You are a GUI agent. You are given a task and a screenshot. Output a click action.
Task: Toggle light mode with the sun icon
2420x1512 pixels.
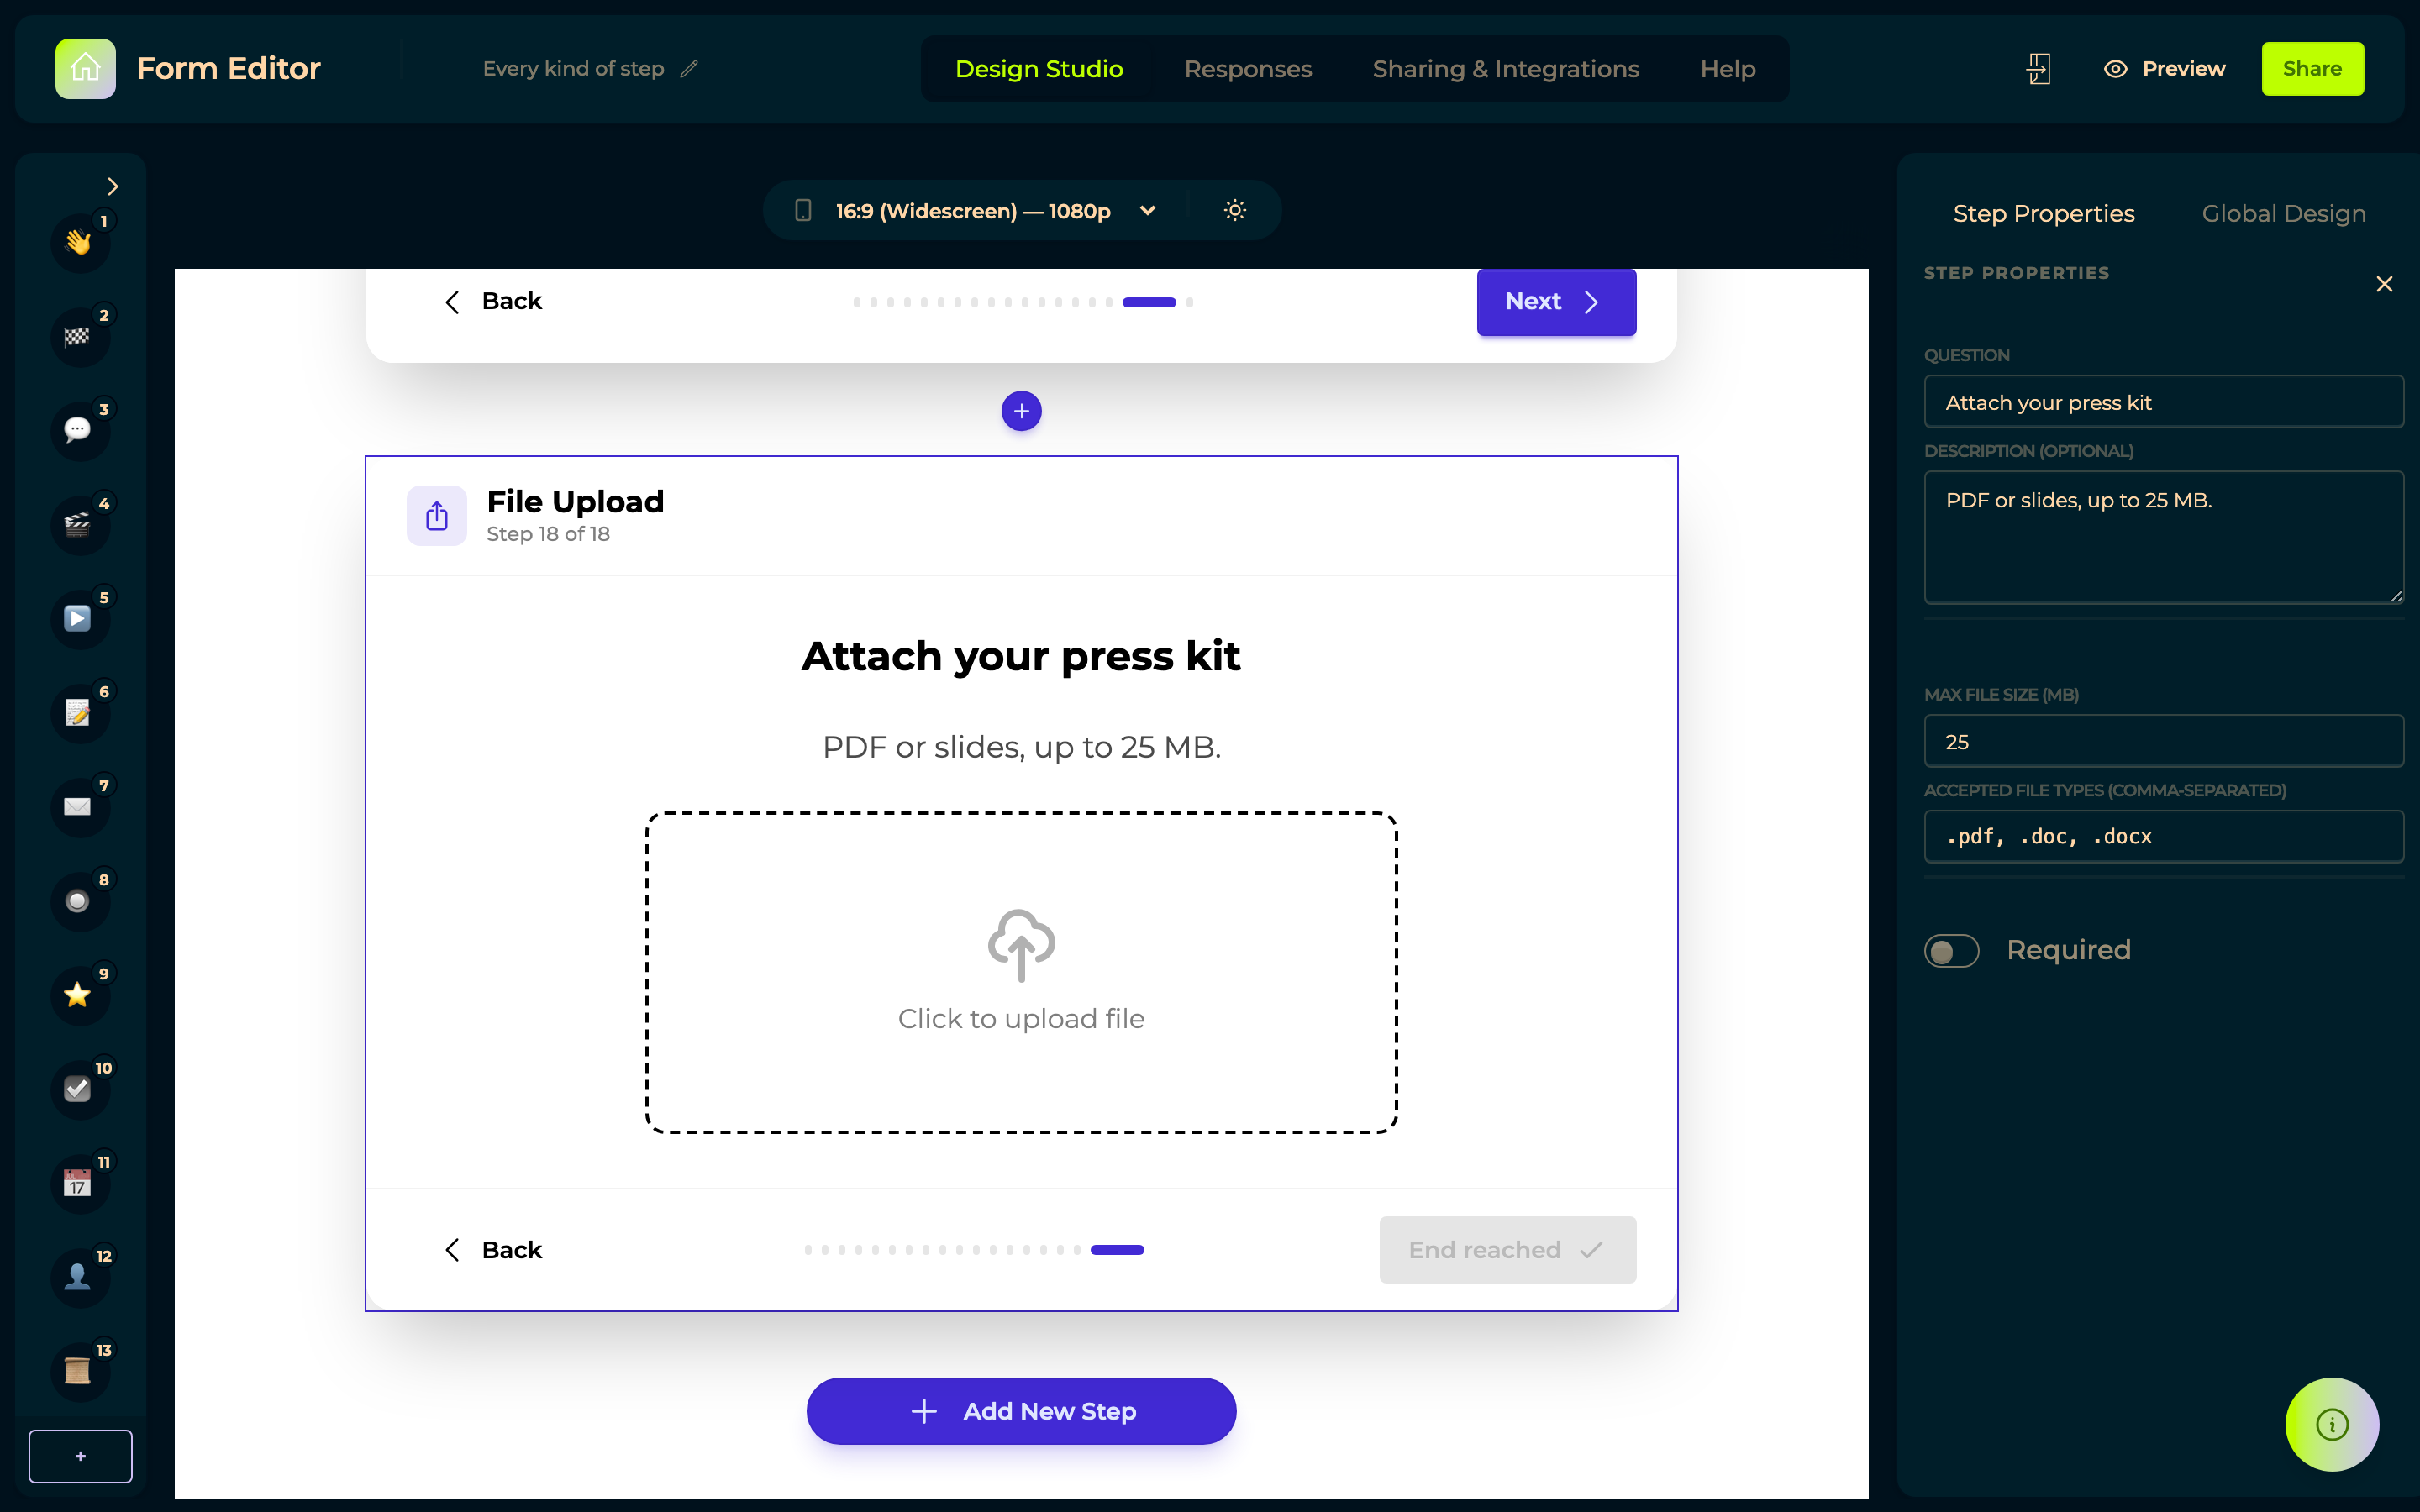(x=1235, y=210)
